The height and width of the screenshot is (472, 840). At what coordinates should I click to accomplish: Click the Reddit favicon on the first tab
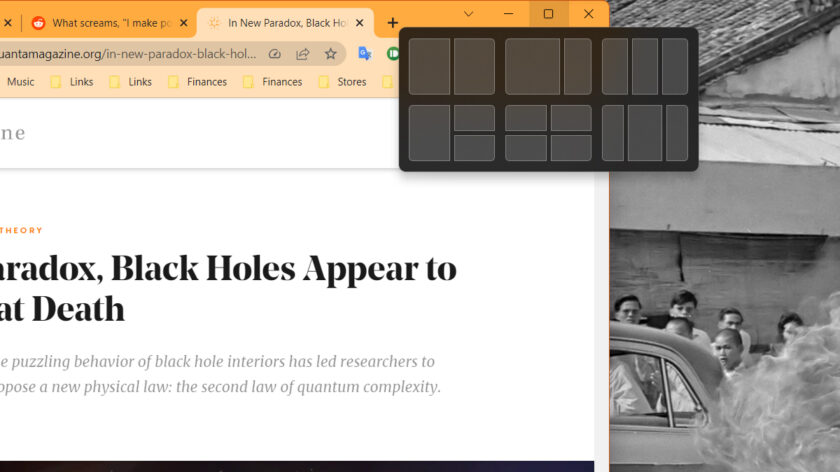point(39,23)
